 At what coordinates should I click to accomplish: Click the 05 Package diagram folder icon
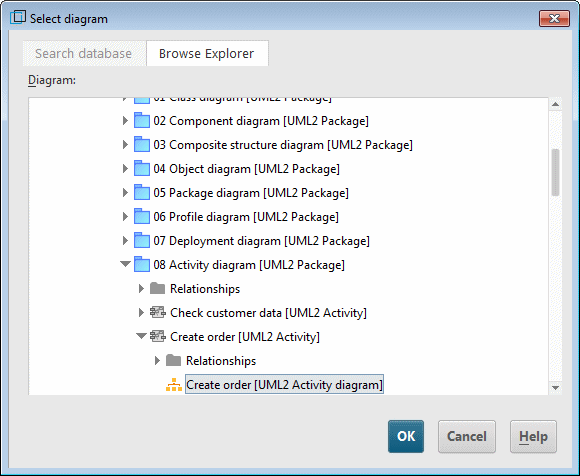click(142, 193)
